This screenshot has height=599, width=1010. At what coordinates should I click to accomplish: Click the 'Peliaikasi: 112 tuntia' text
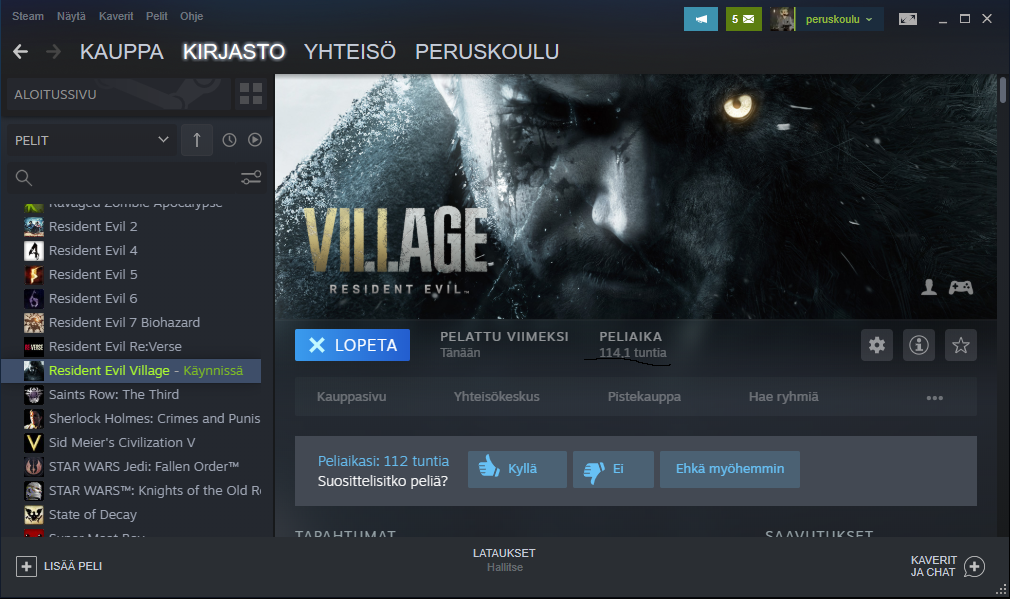pos(383,461)
